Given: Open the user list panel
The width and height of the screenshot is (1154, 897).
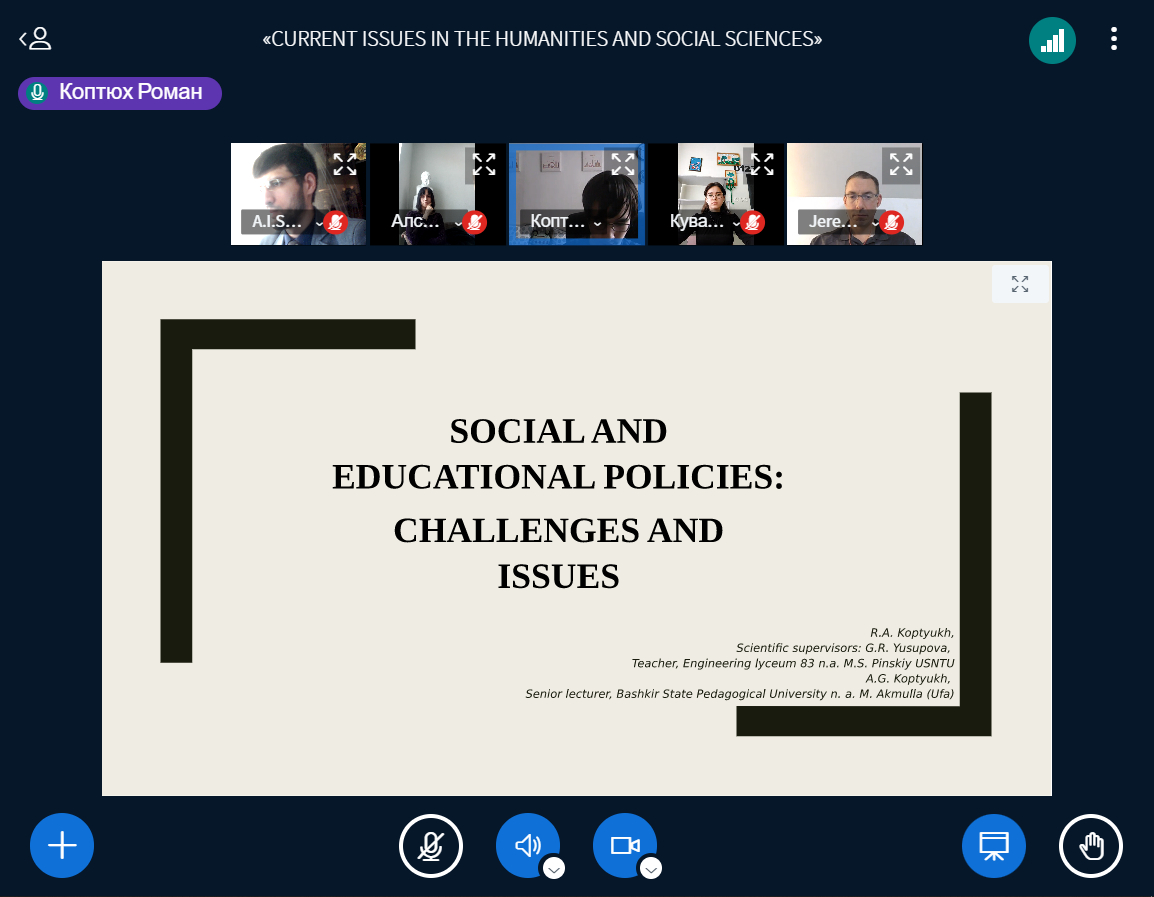Looking at the screenshot, I should (35, 39).
